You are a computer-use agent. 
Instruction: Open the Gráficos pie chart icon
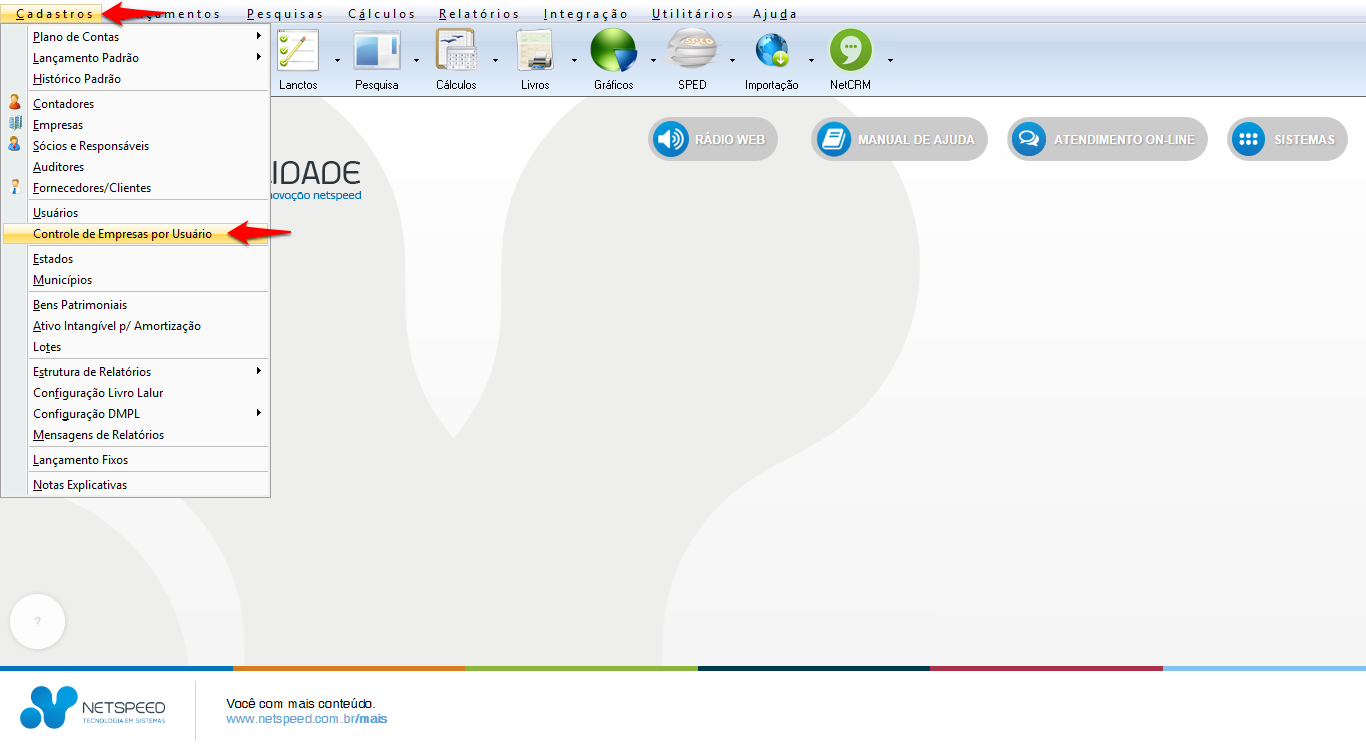(x=613, y=52)
